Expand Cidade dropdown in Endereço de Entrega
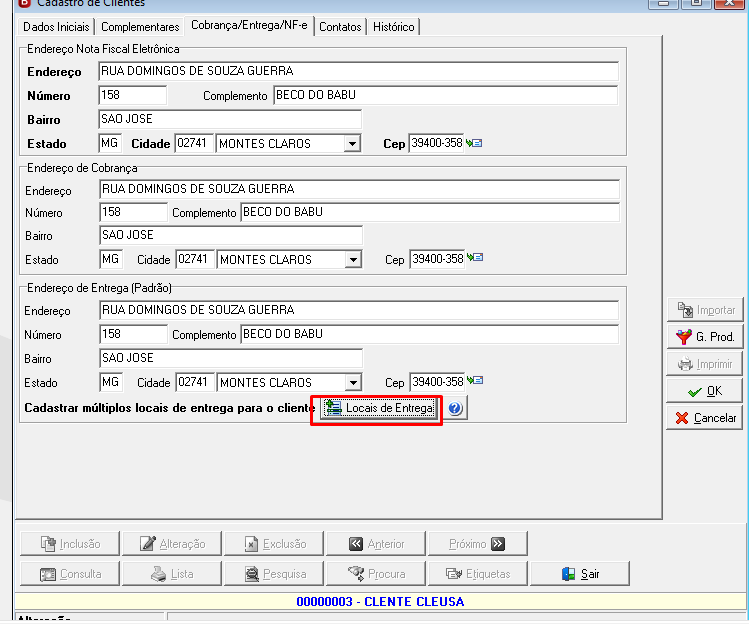749x624 pixels. coord(353,383)
